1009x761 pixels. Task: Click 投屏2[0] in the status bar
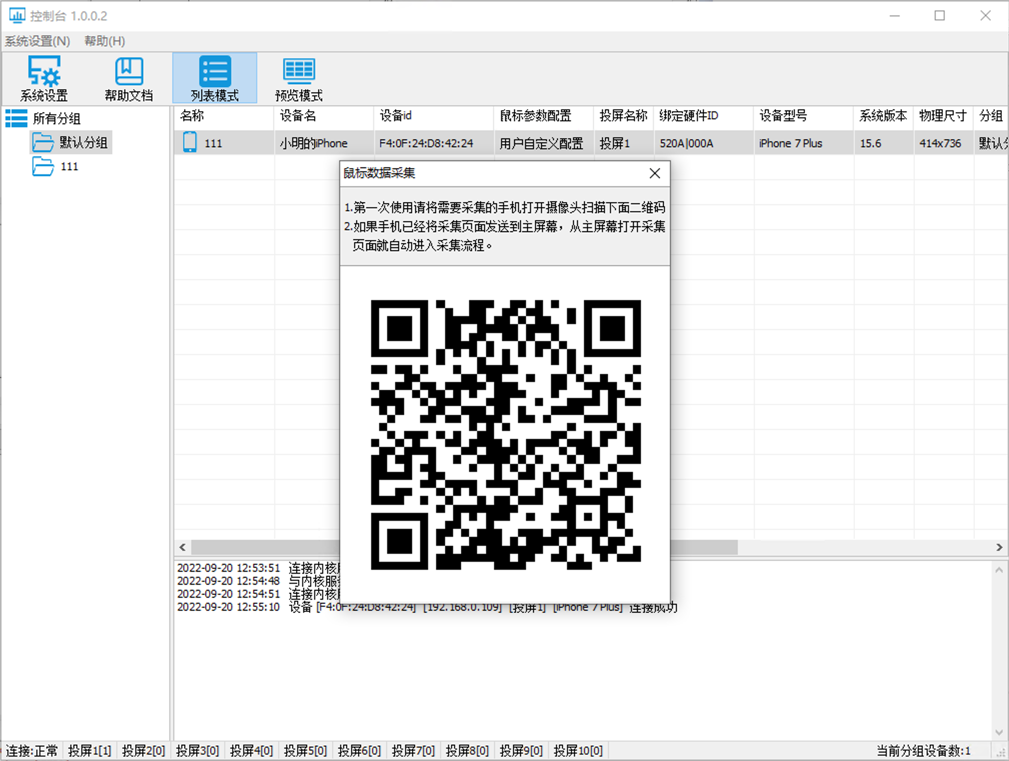pyautogui.click(x=143, y=751)
